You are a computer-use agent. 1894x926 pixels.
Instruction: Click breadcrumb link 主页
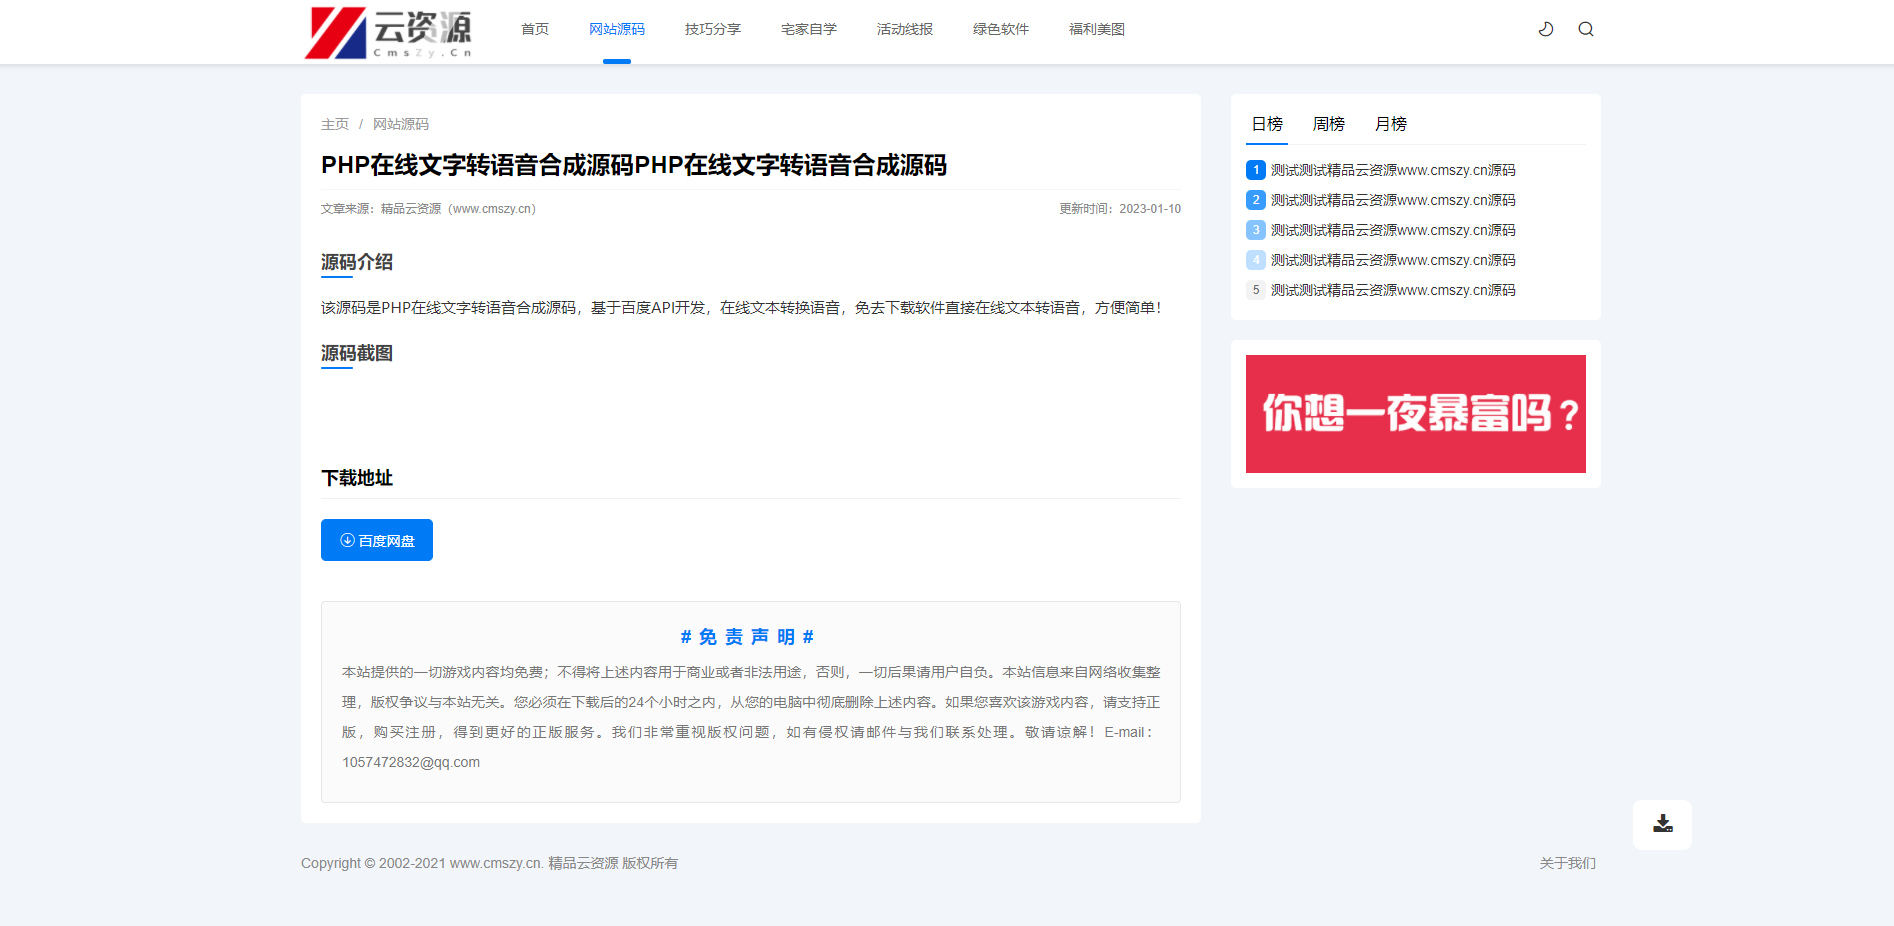tap(335, 124)
